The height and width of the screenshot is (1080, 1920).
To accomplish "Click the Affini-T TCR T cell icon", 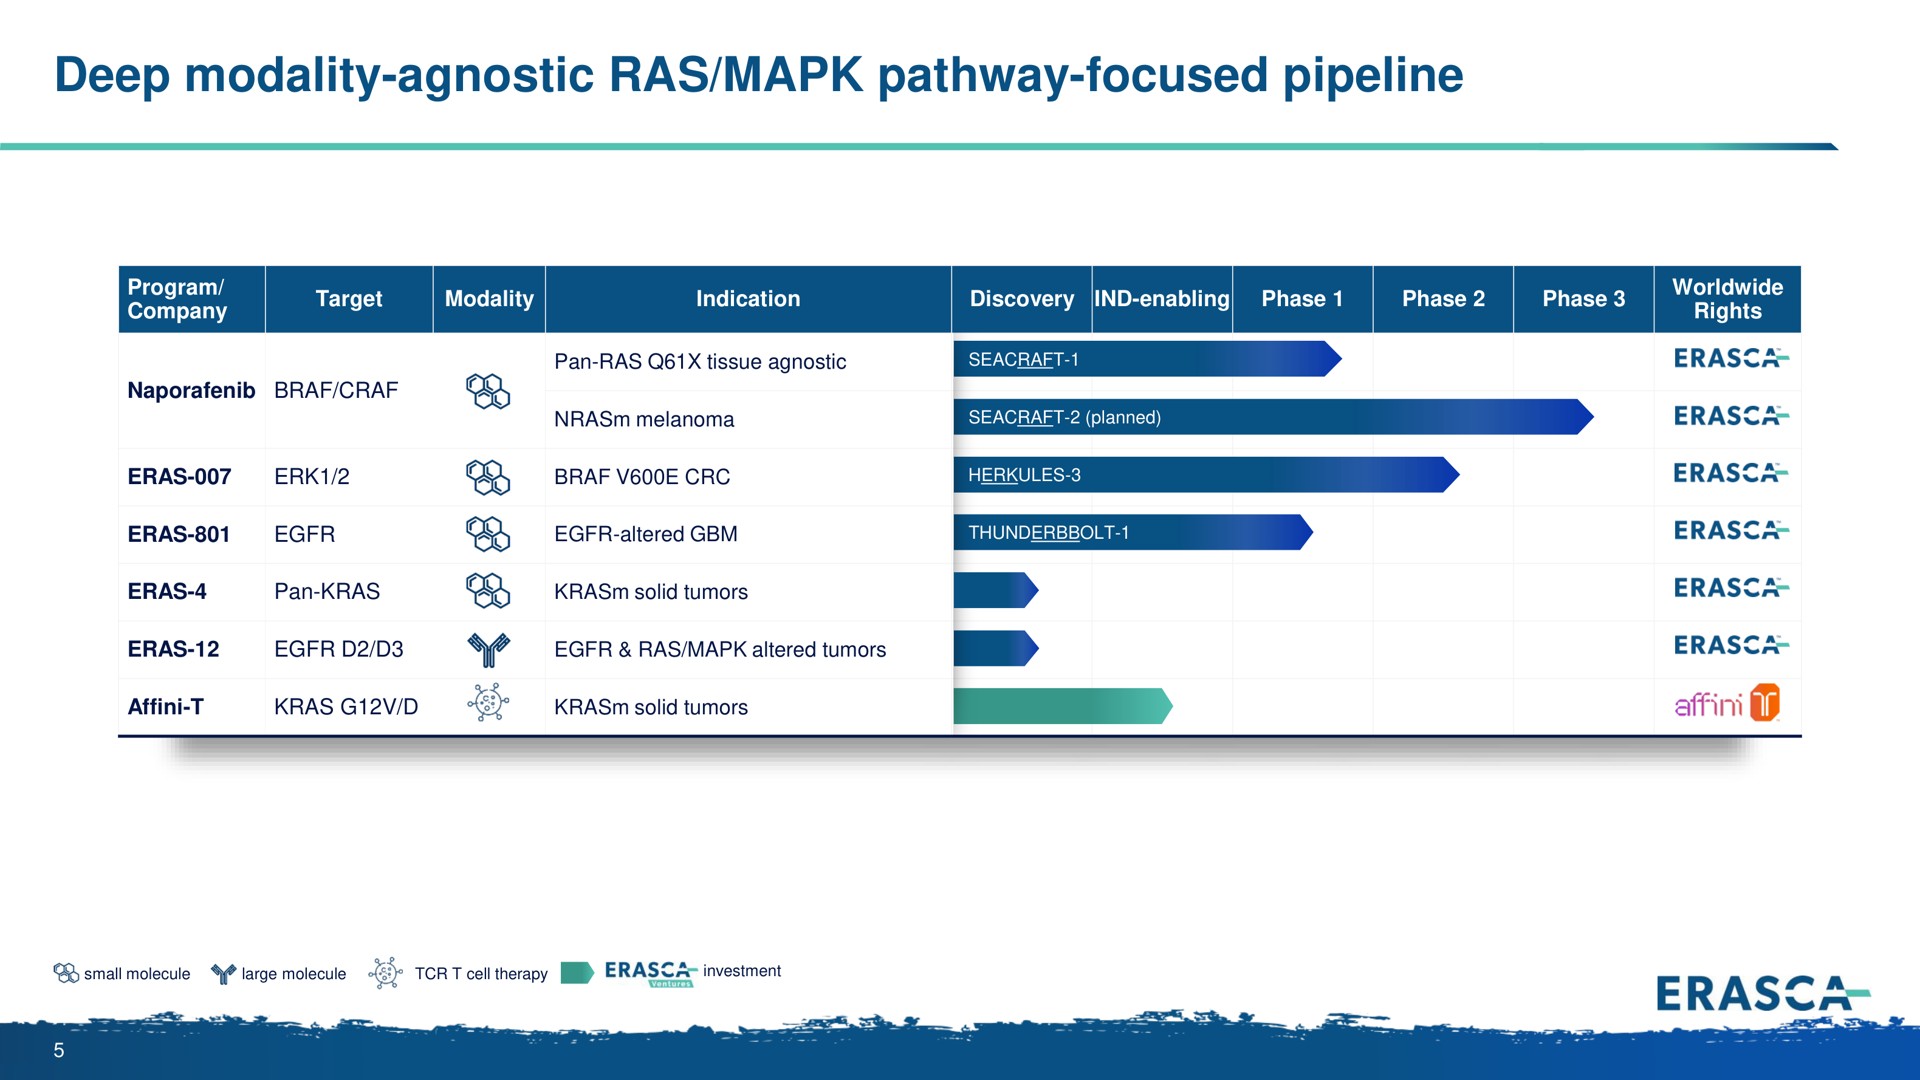I will point(488,703).
